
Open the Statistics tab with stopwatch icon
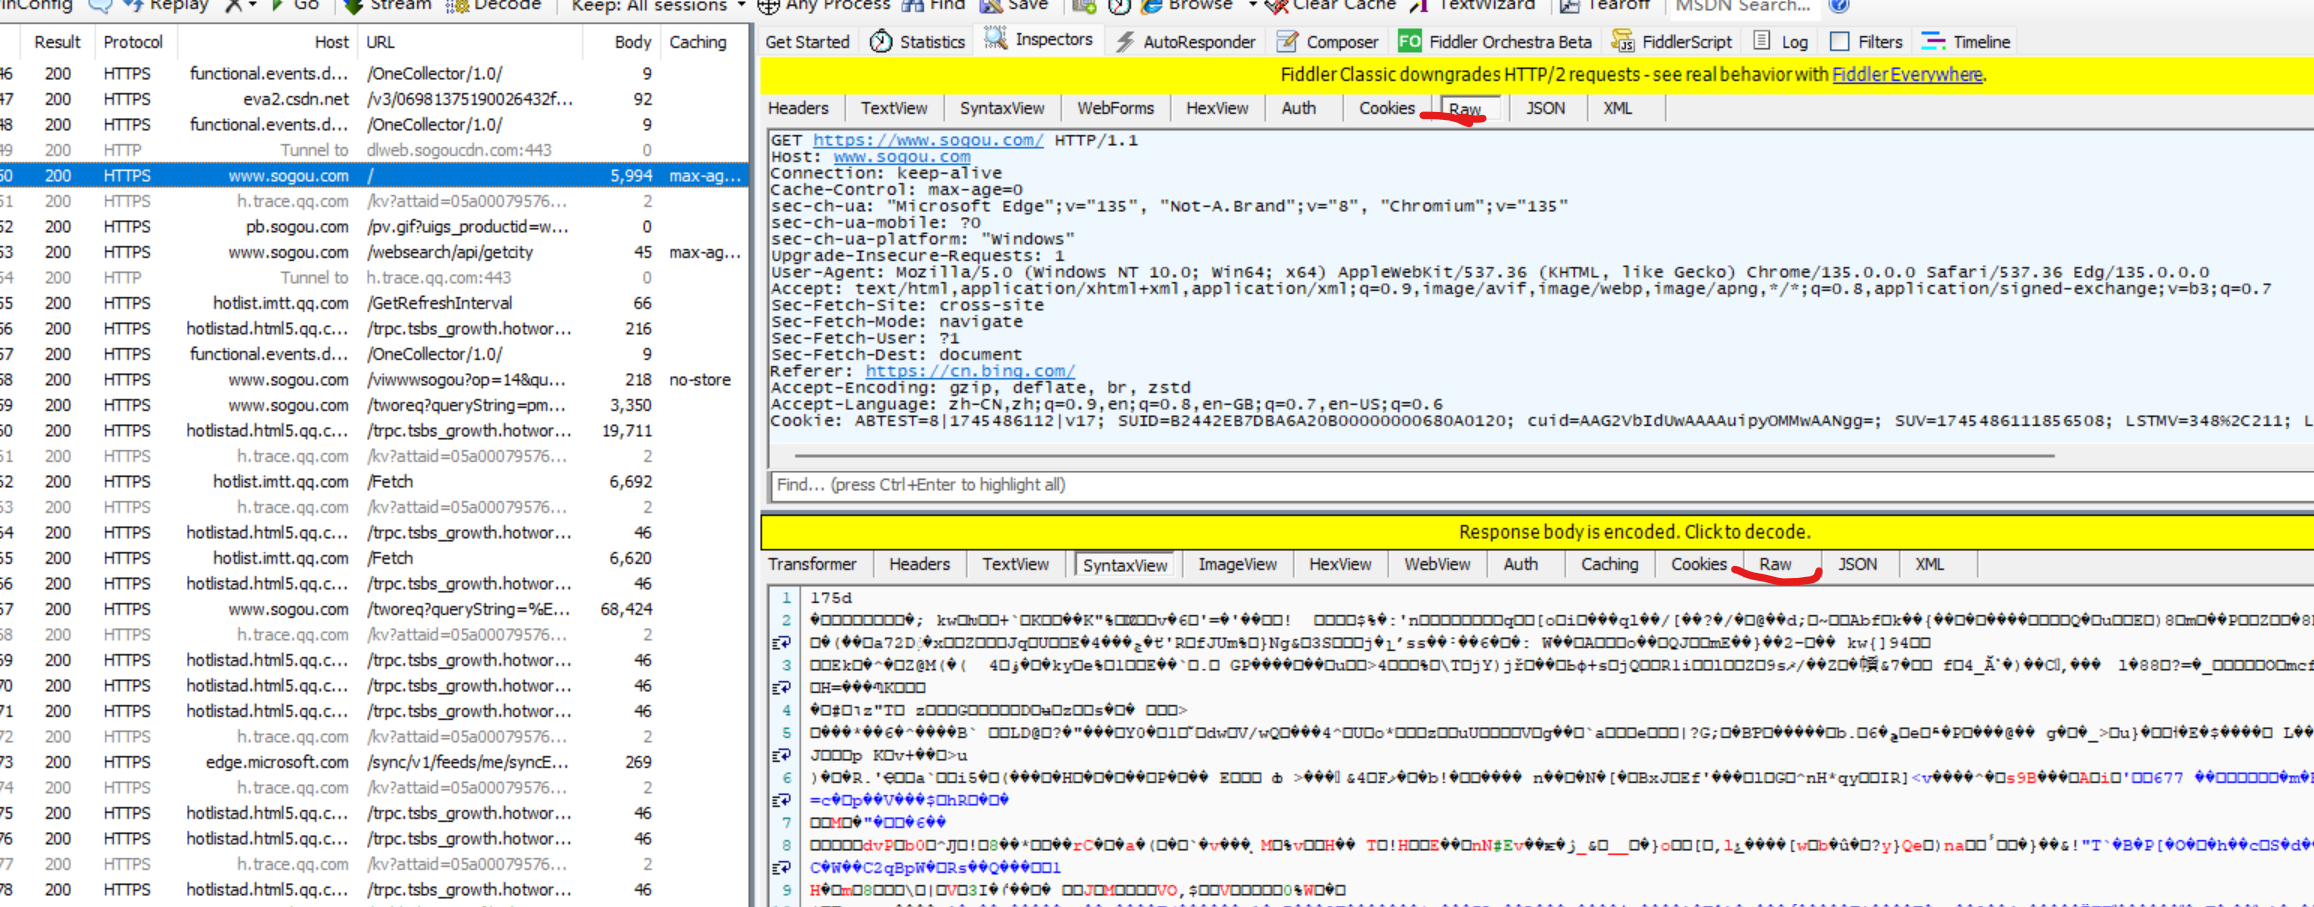point(917,42)
